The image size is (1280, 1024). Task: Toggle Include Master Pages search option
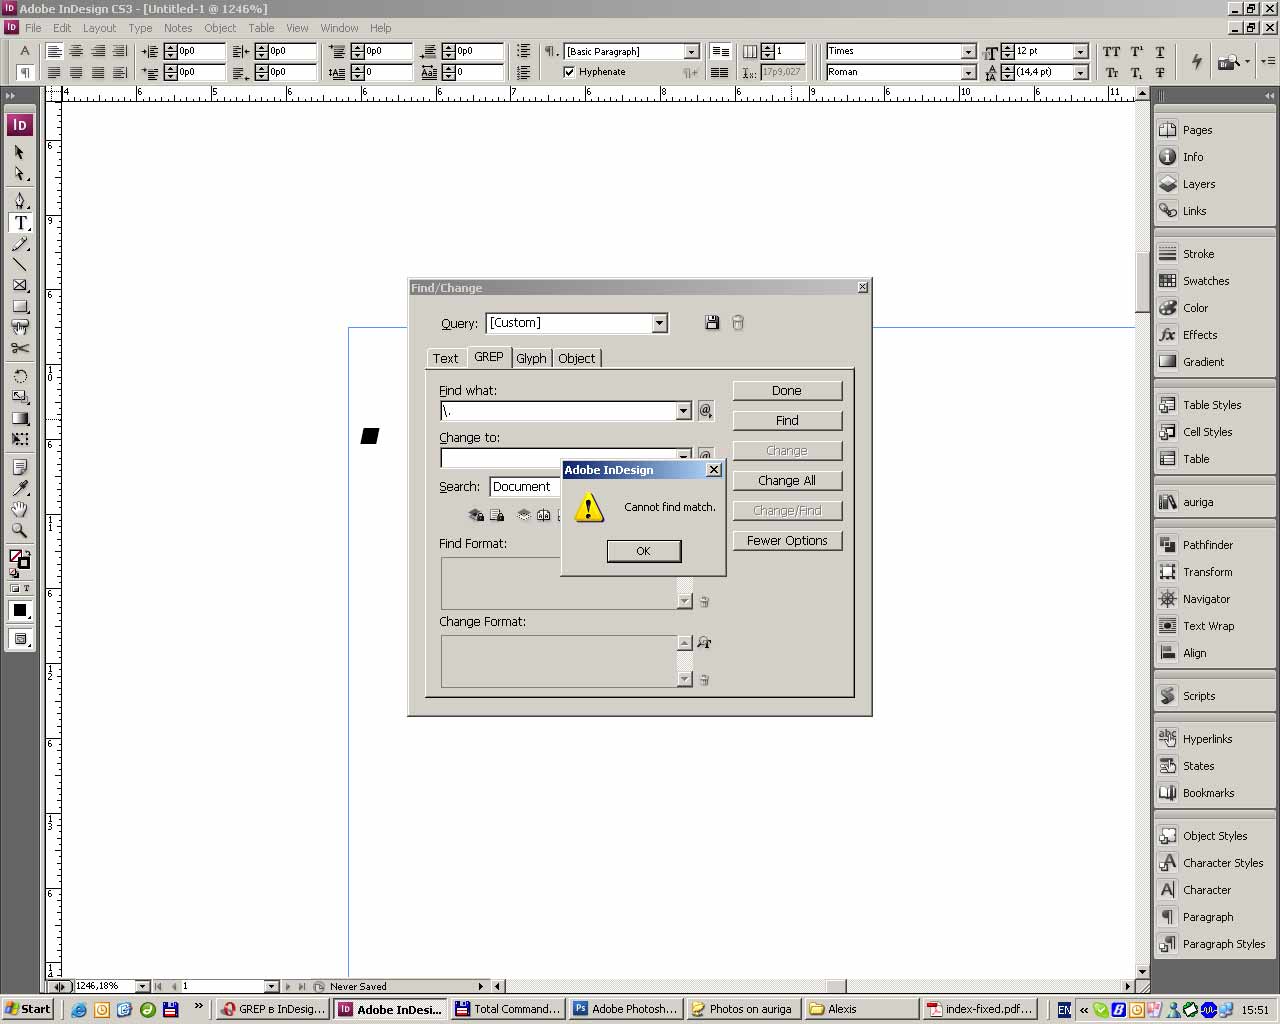[543, 515]
